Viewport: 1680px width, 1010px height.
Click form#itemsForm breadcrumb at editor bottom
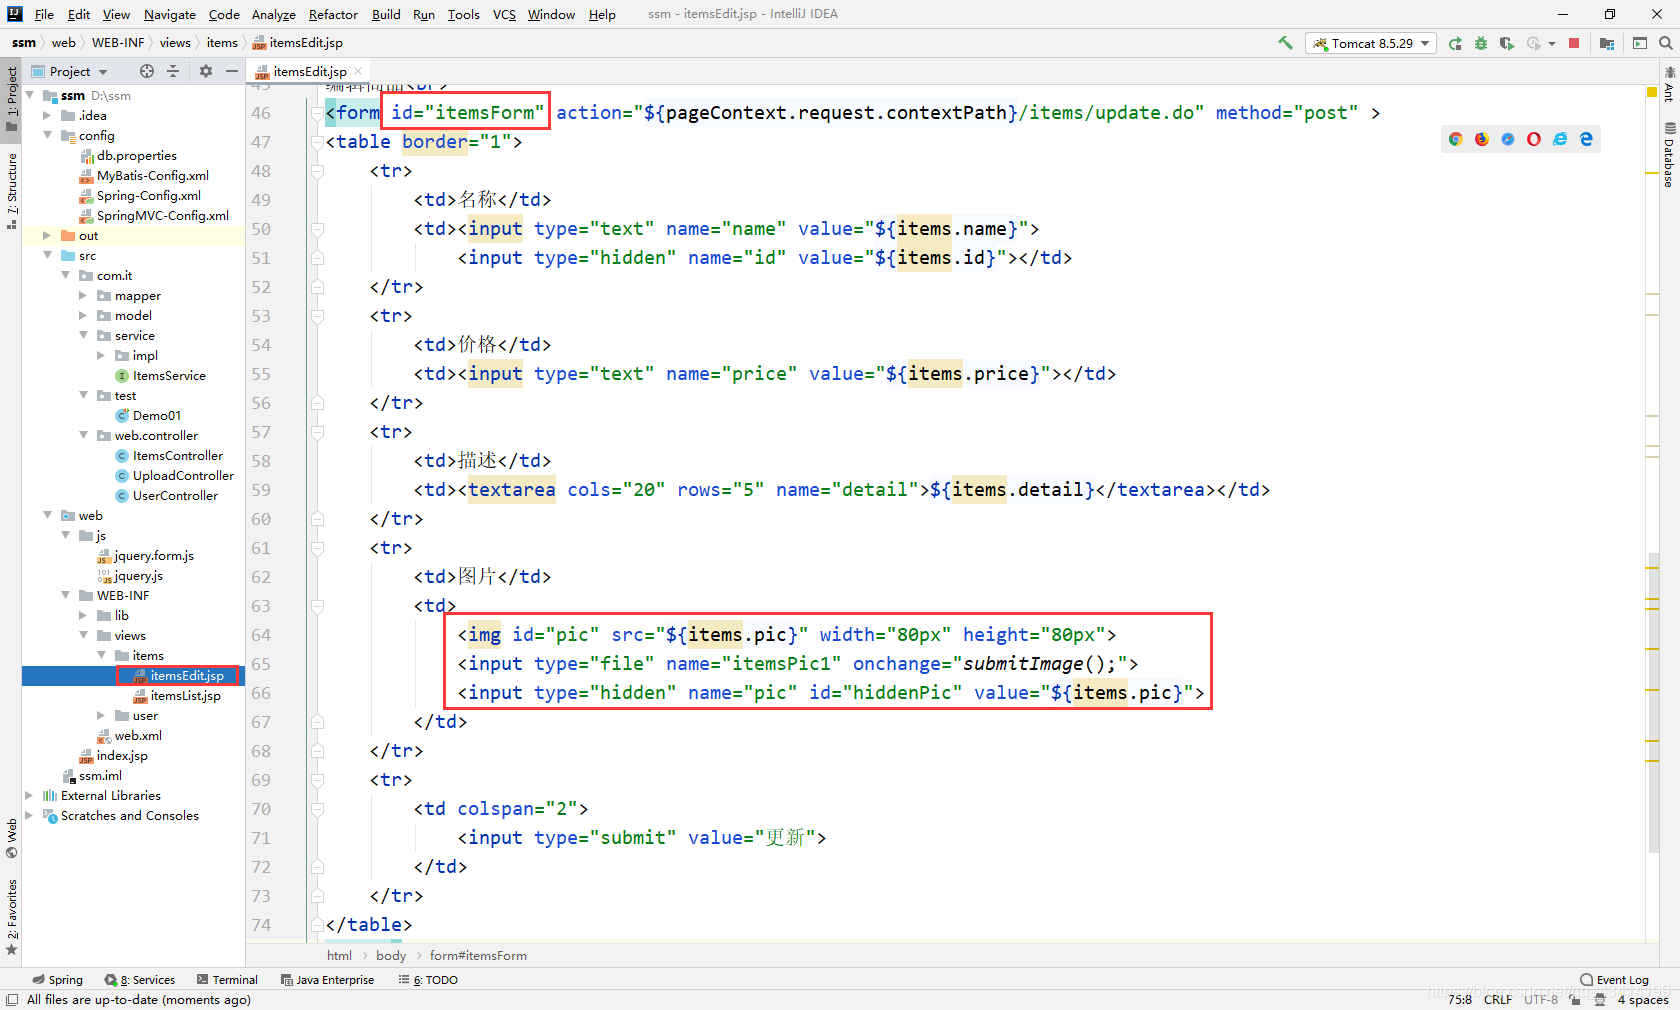[x=478, y=955]
